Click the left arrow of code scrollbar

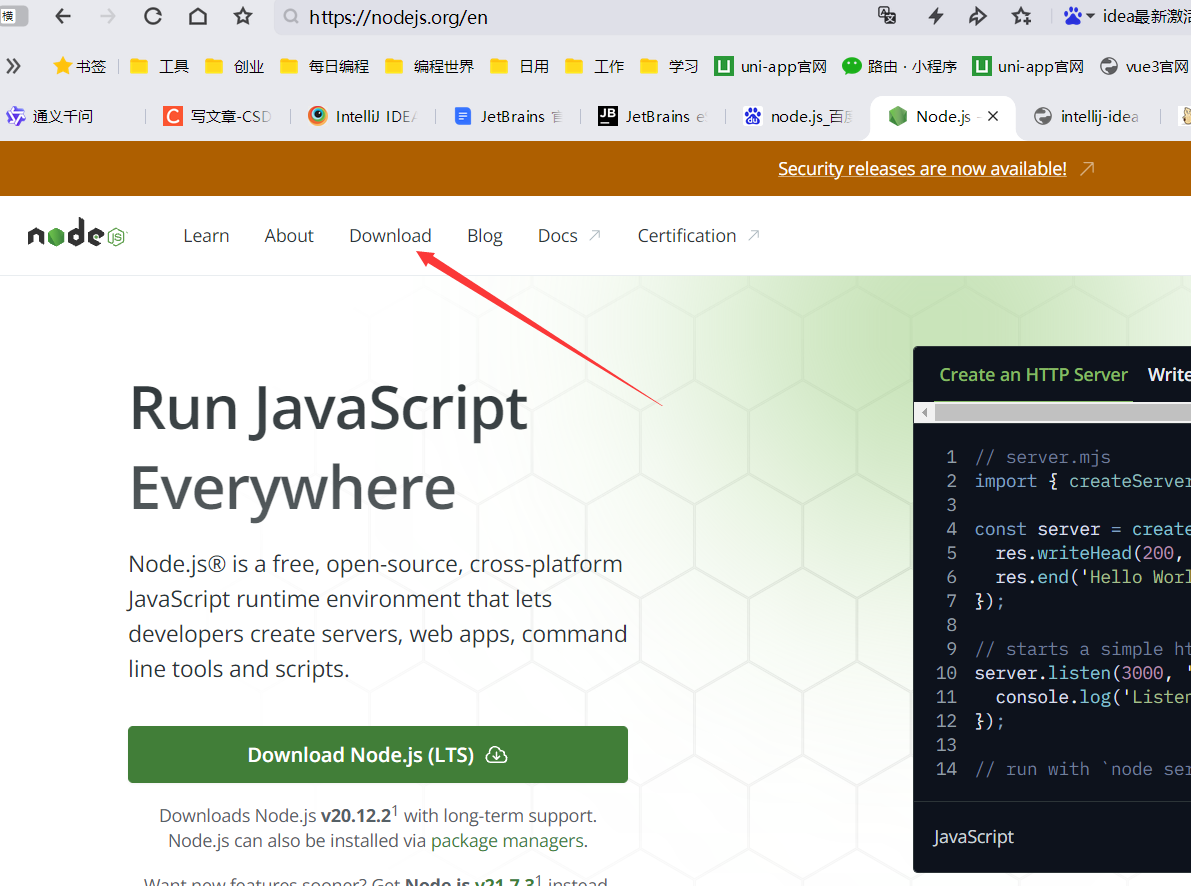coord(924,413)
